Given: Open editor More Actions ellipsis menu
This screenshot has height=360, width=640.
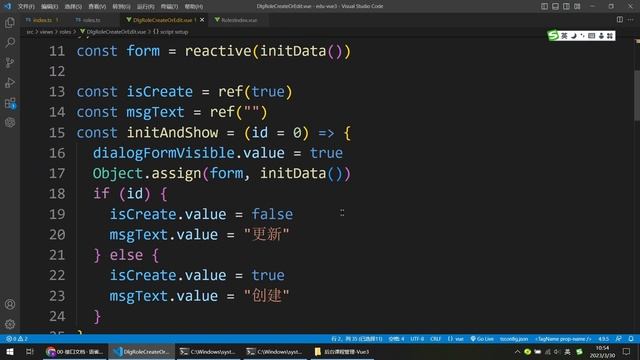Looking at the screenshot, I should [x=631, y=20].
